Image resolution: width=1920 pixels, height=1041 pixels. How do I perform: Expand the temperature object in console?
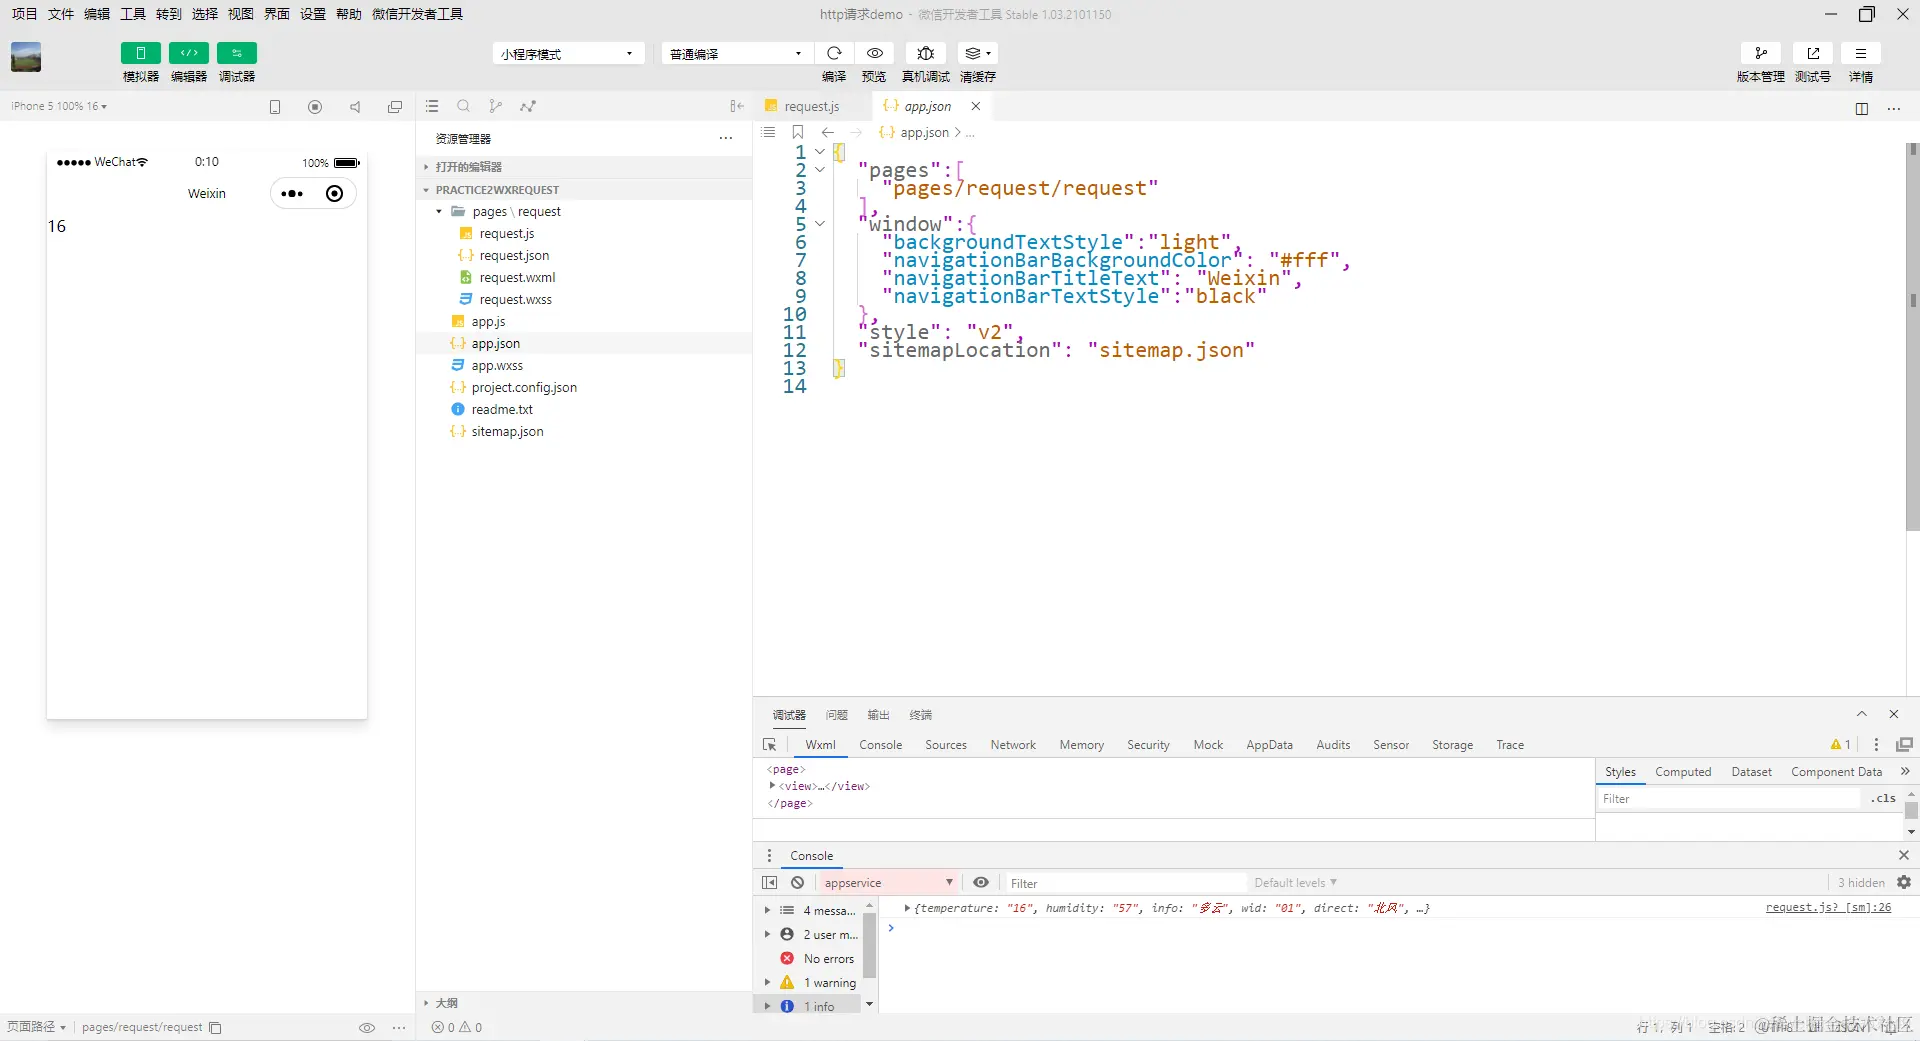(907, 908)
